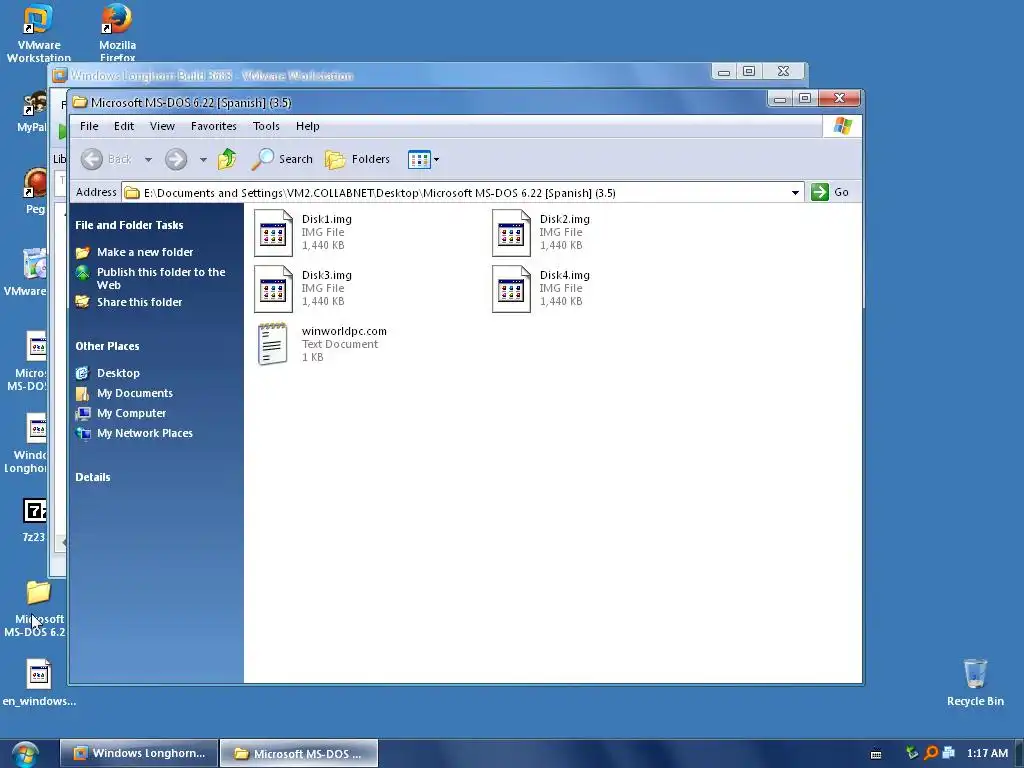The height and width of the screenshot is (768, 1024).
Task: Click the system tray clock 1:17 AM
Action: pos(987,753)
